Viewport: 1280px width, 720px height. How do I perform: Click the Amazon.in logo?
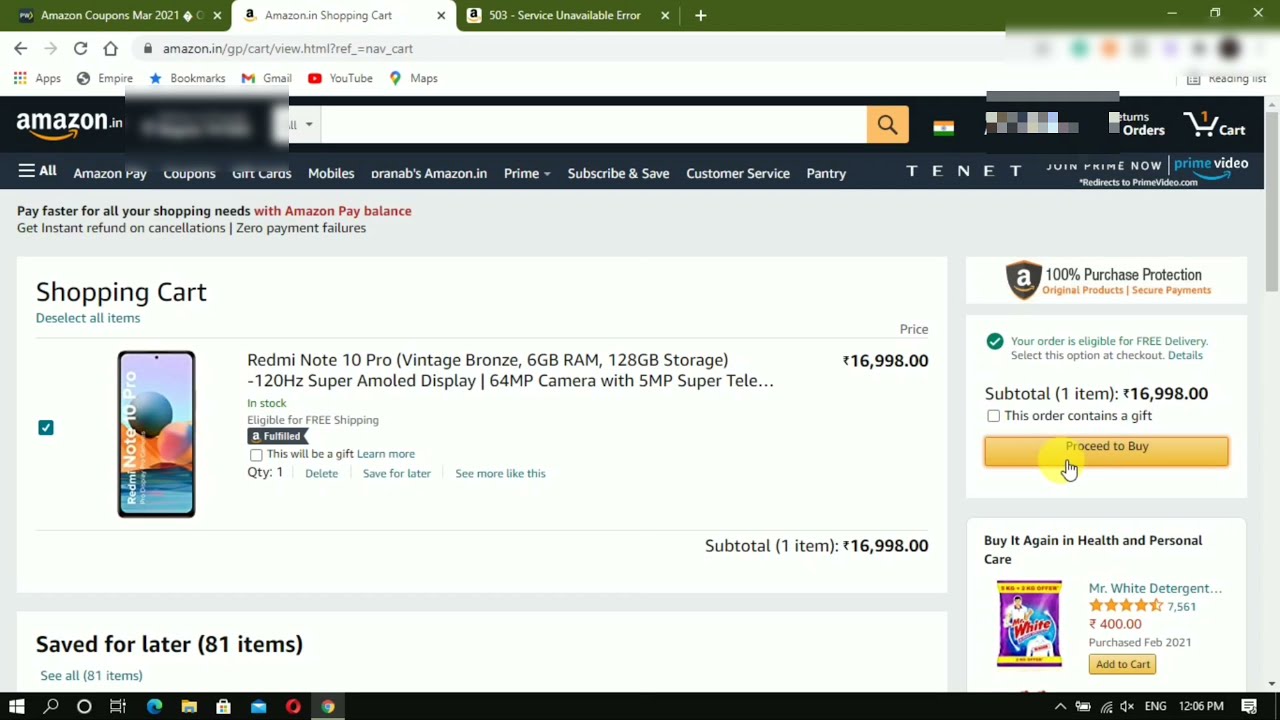69,124
